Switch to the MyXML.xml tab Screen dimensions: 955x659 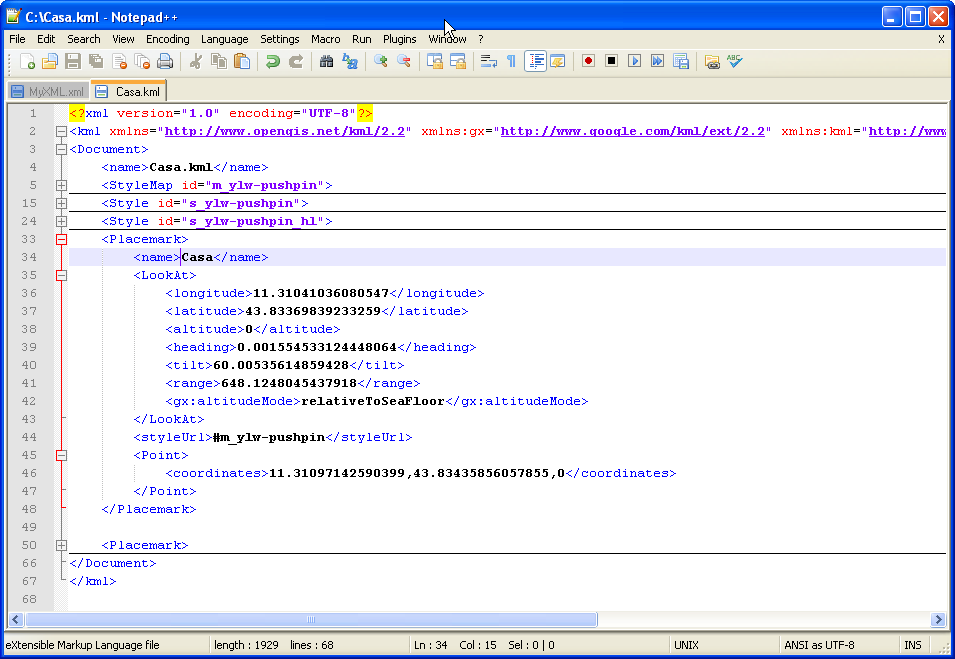pos(49,92)
